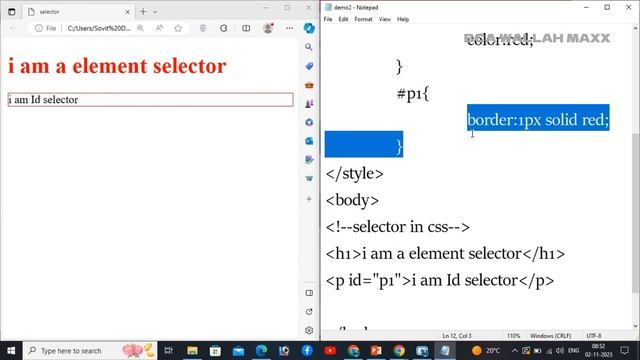Open Tools briefcase in sidebar
Viewport: 640px width, 360px height.
pyautogui.click(x=309, y=85)
